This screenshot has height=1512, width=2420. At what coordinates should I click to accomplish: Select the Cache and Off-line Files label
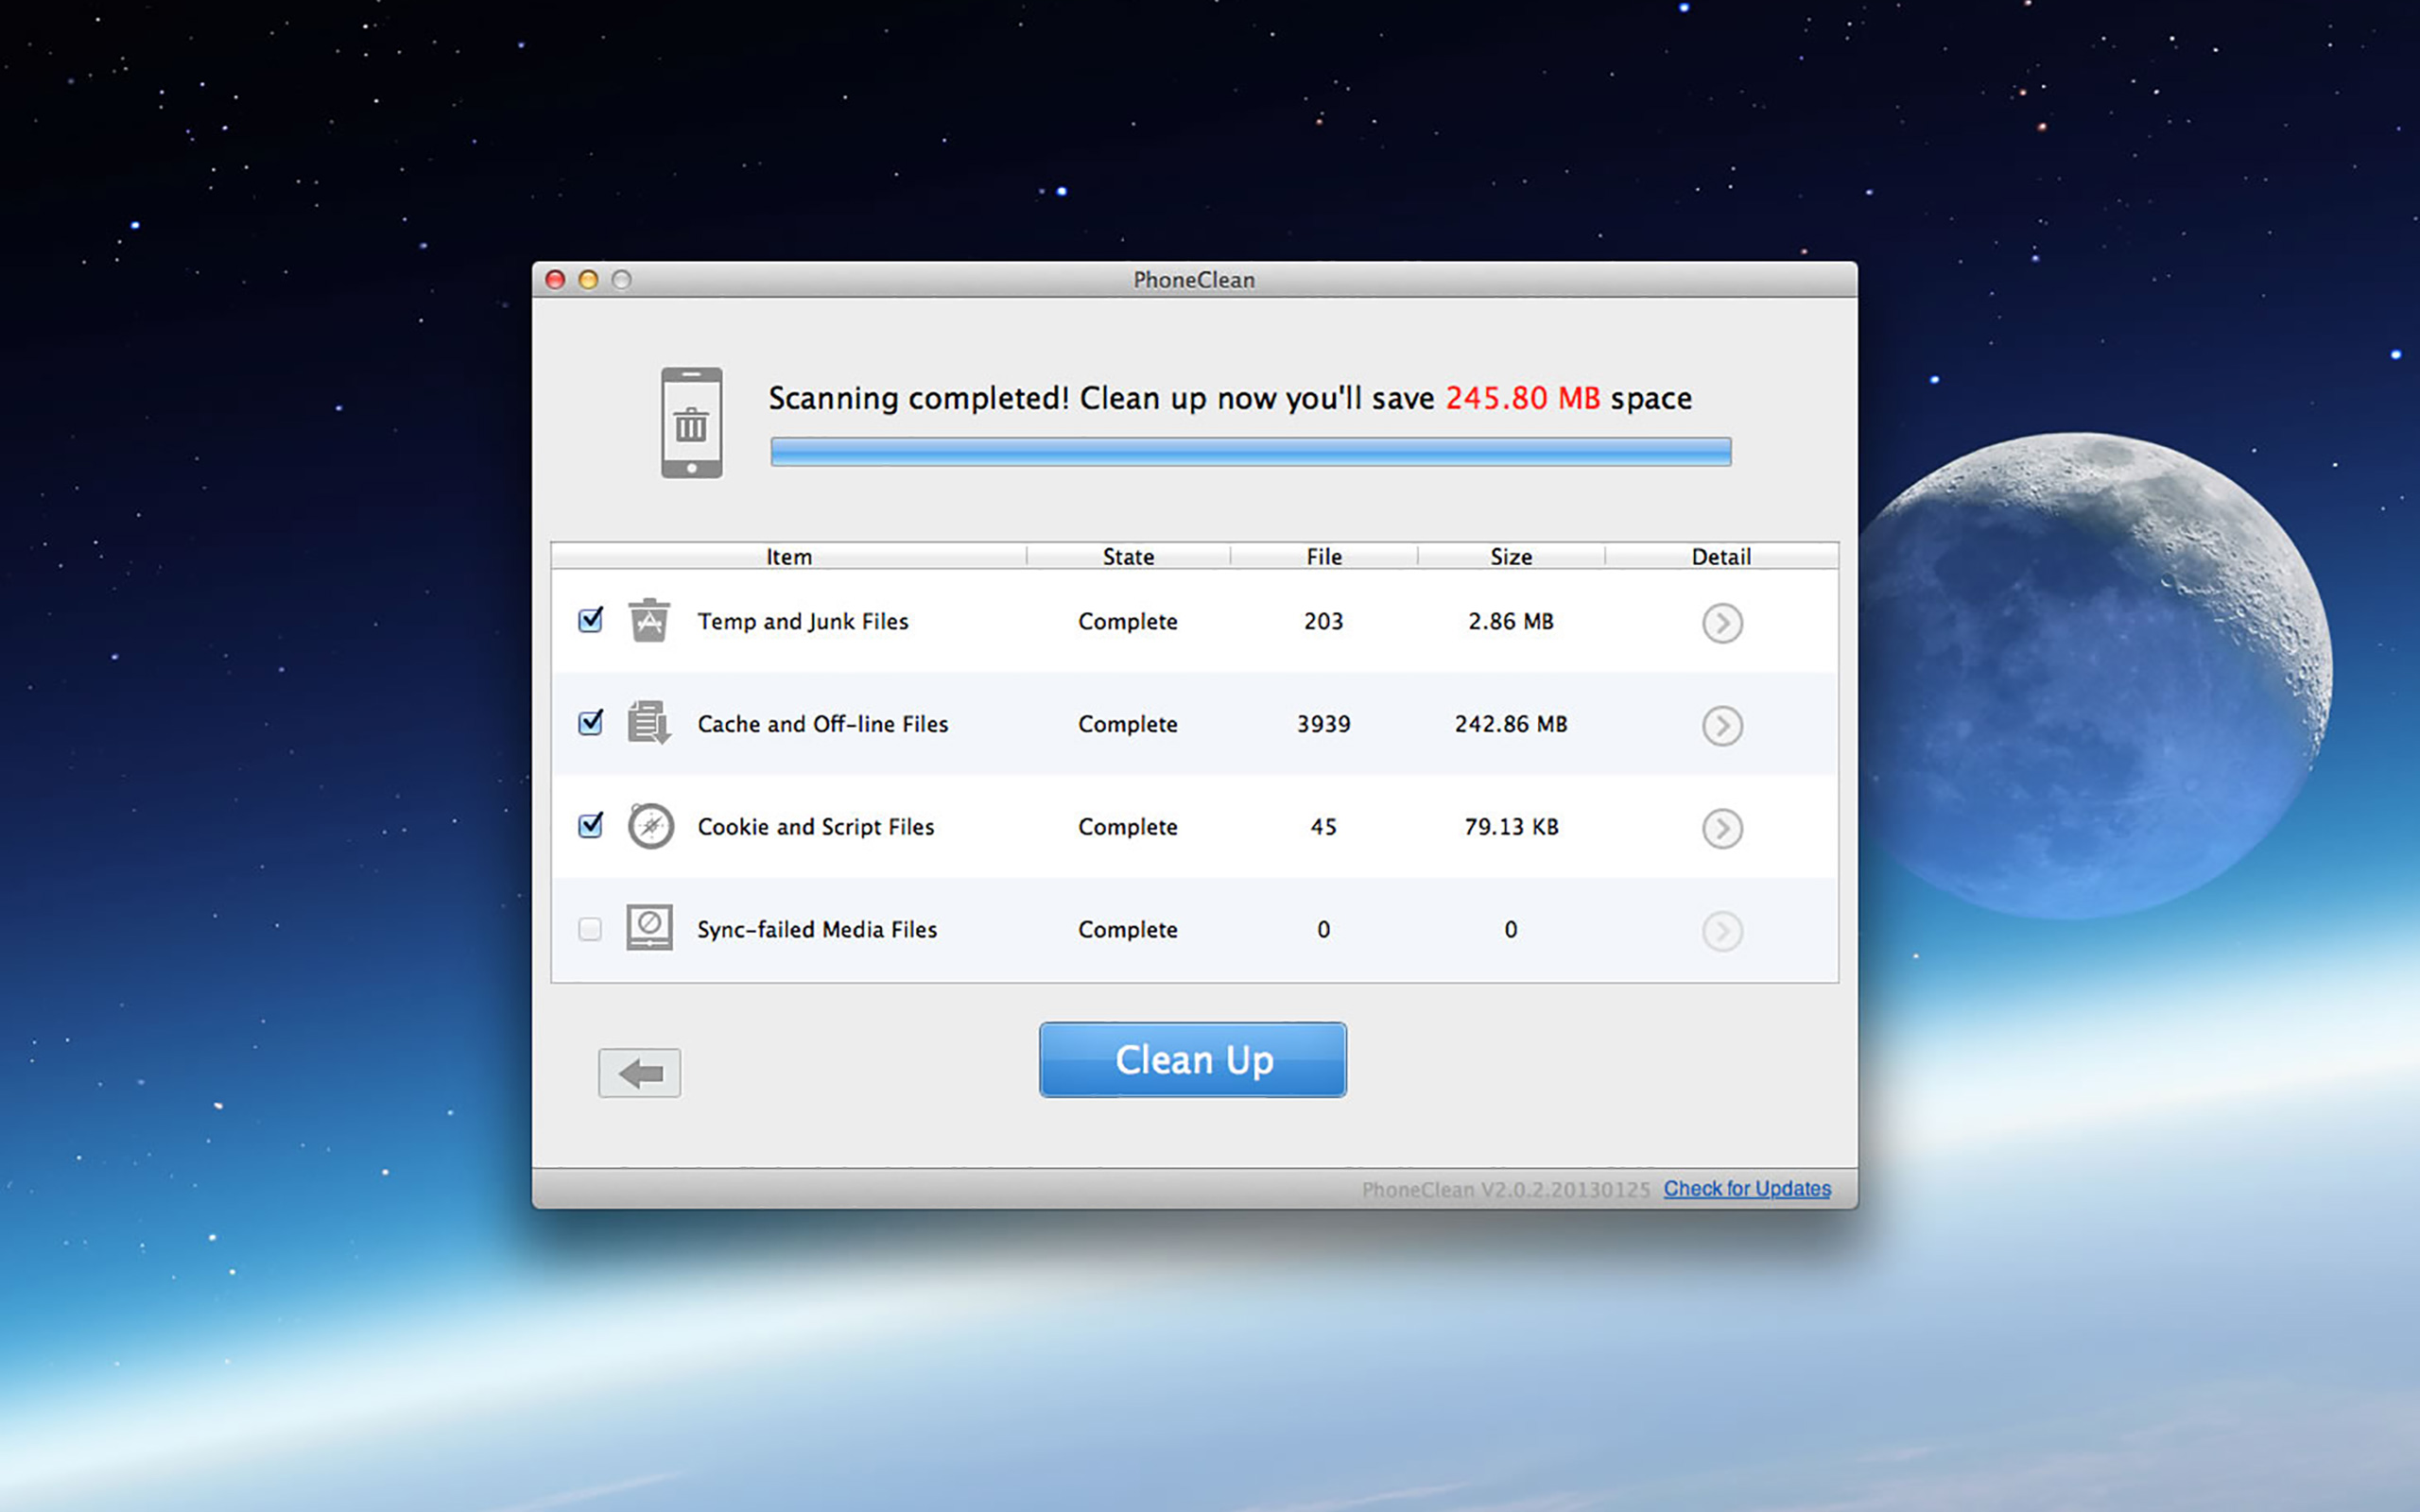pyautogui.click(x=822, y=724)
